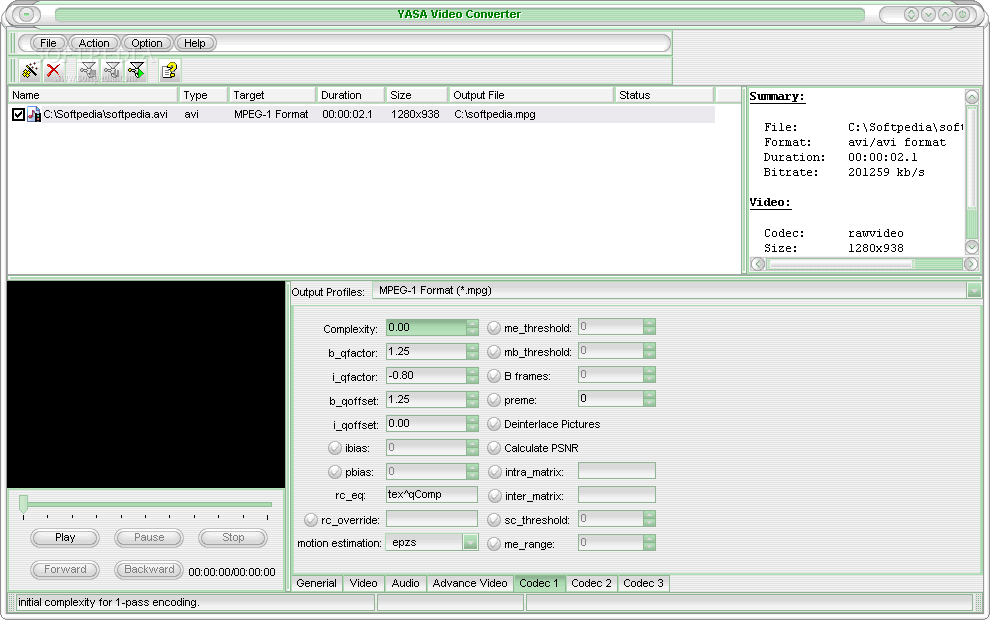Enable the inter_matrix option

(494, 496)
